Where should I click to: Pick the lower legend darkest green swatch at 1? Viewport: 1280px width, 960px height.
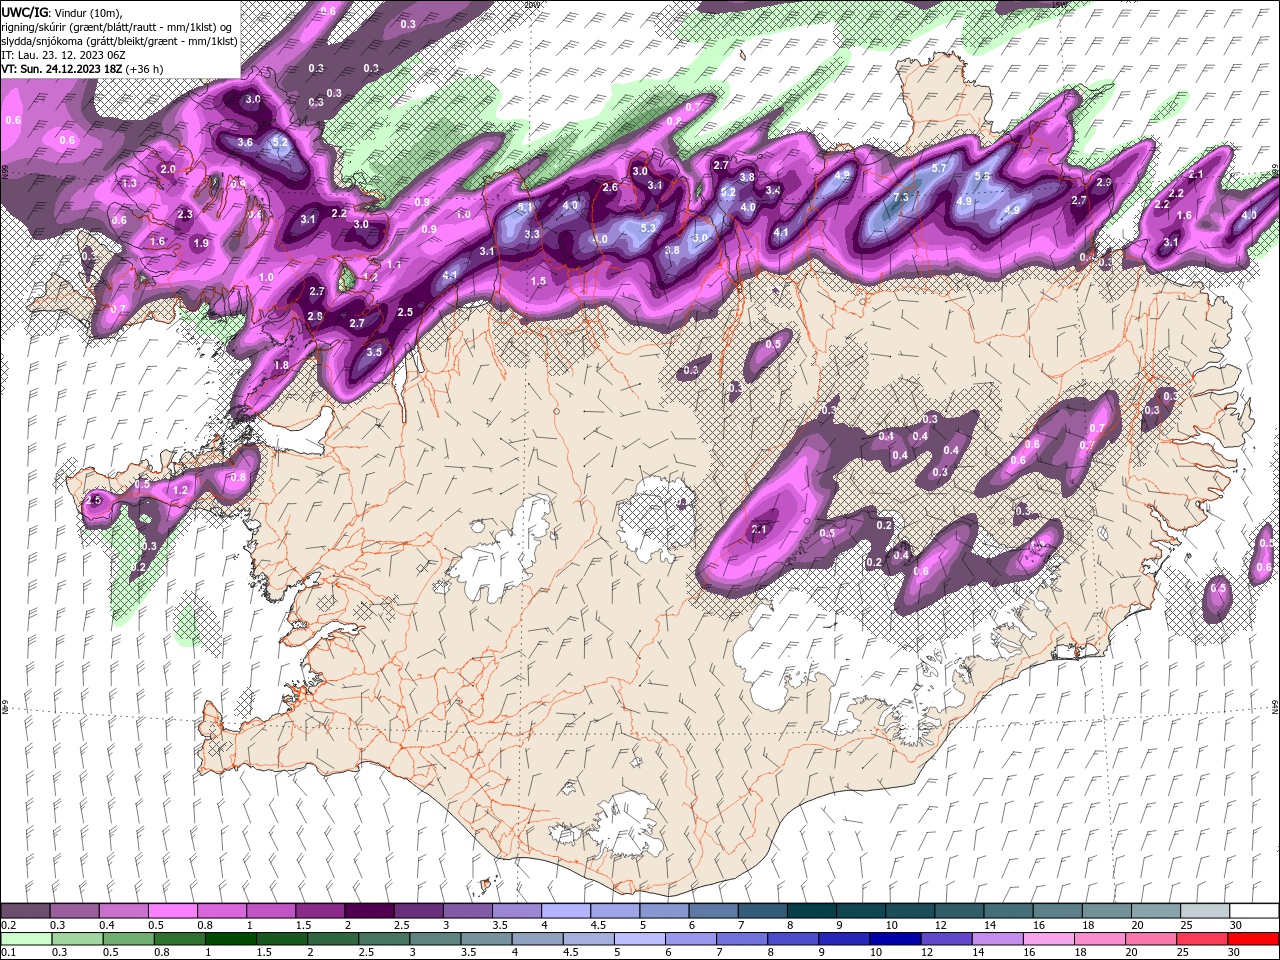click(x=231, y=938)
